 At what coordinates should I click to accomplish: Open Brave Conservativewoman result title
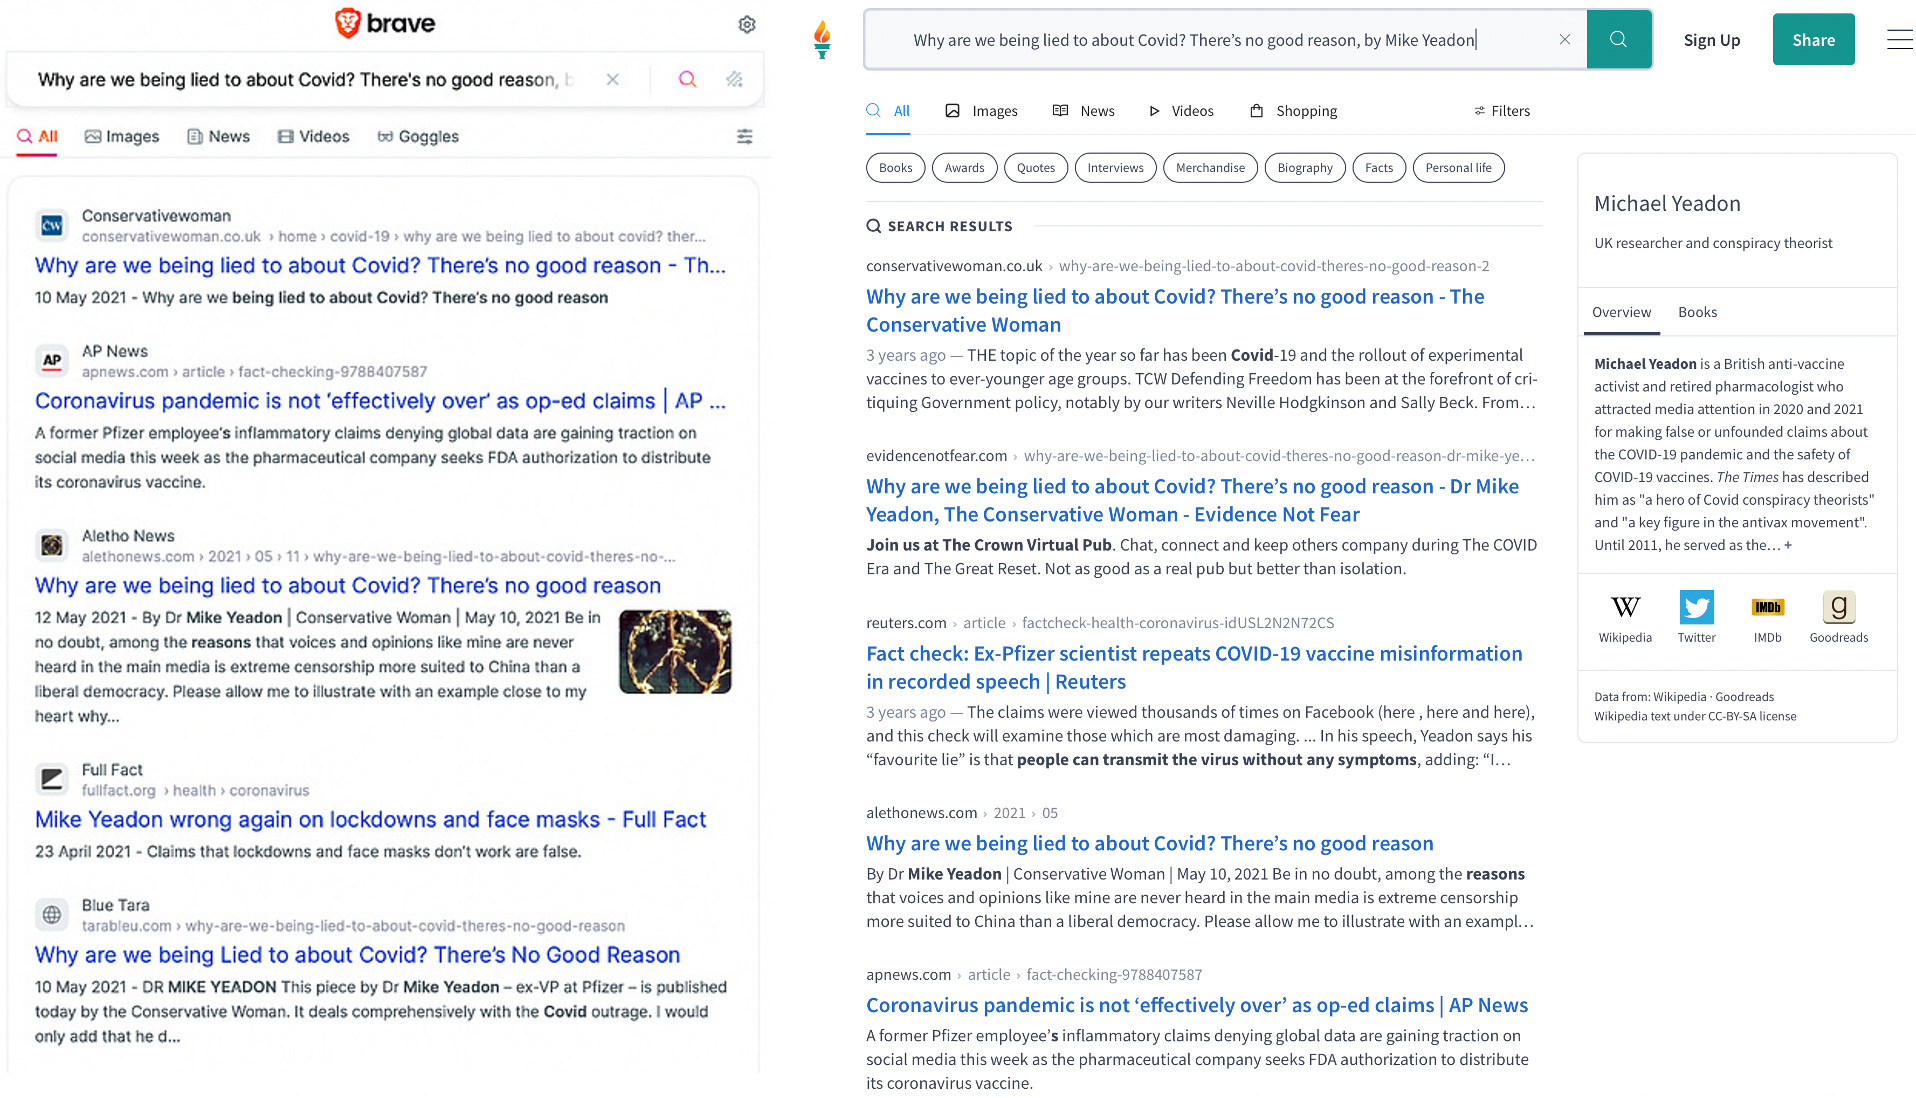pyautogui.click(x=381, y=266)
